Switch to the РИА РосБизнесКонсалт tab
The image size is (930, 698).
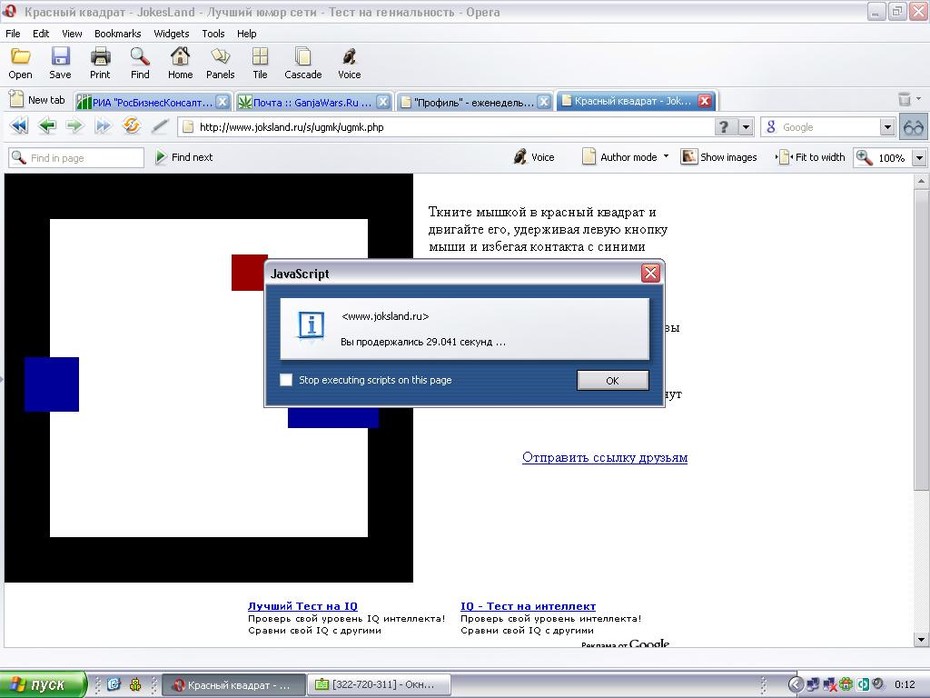pos(152,102)
